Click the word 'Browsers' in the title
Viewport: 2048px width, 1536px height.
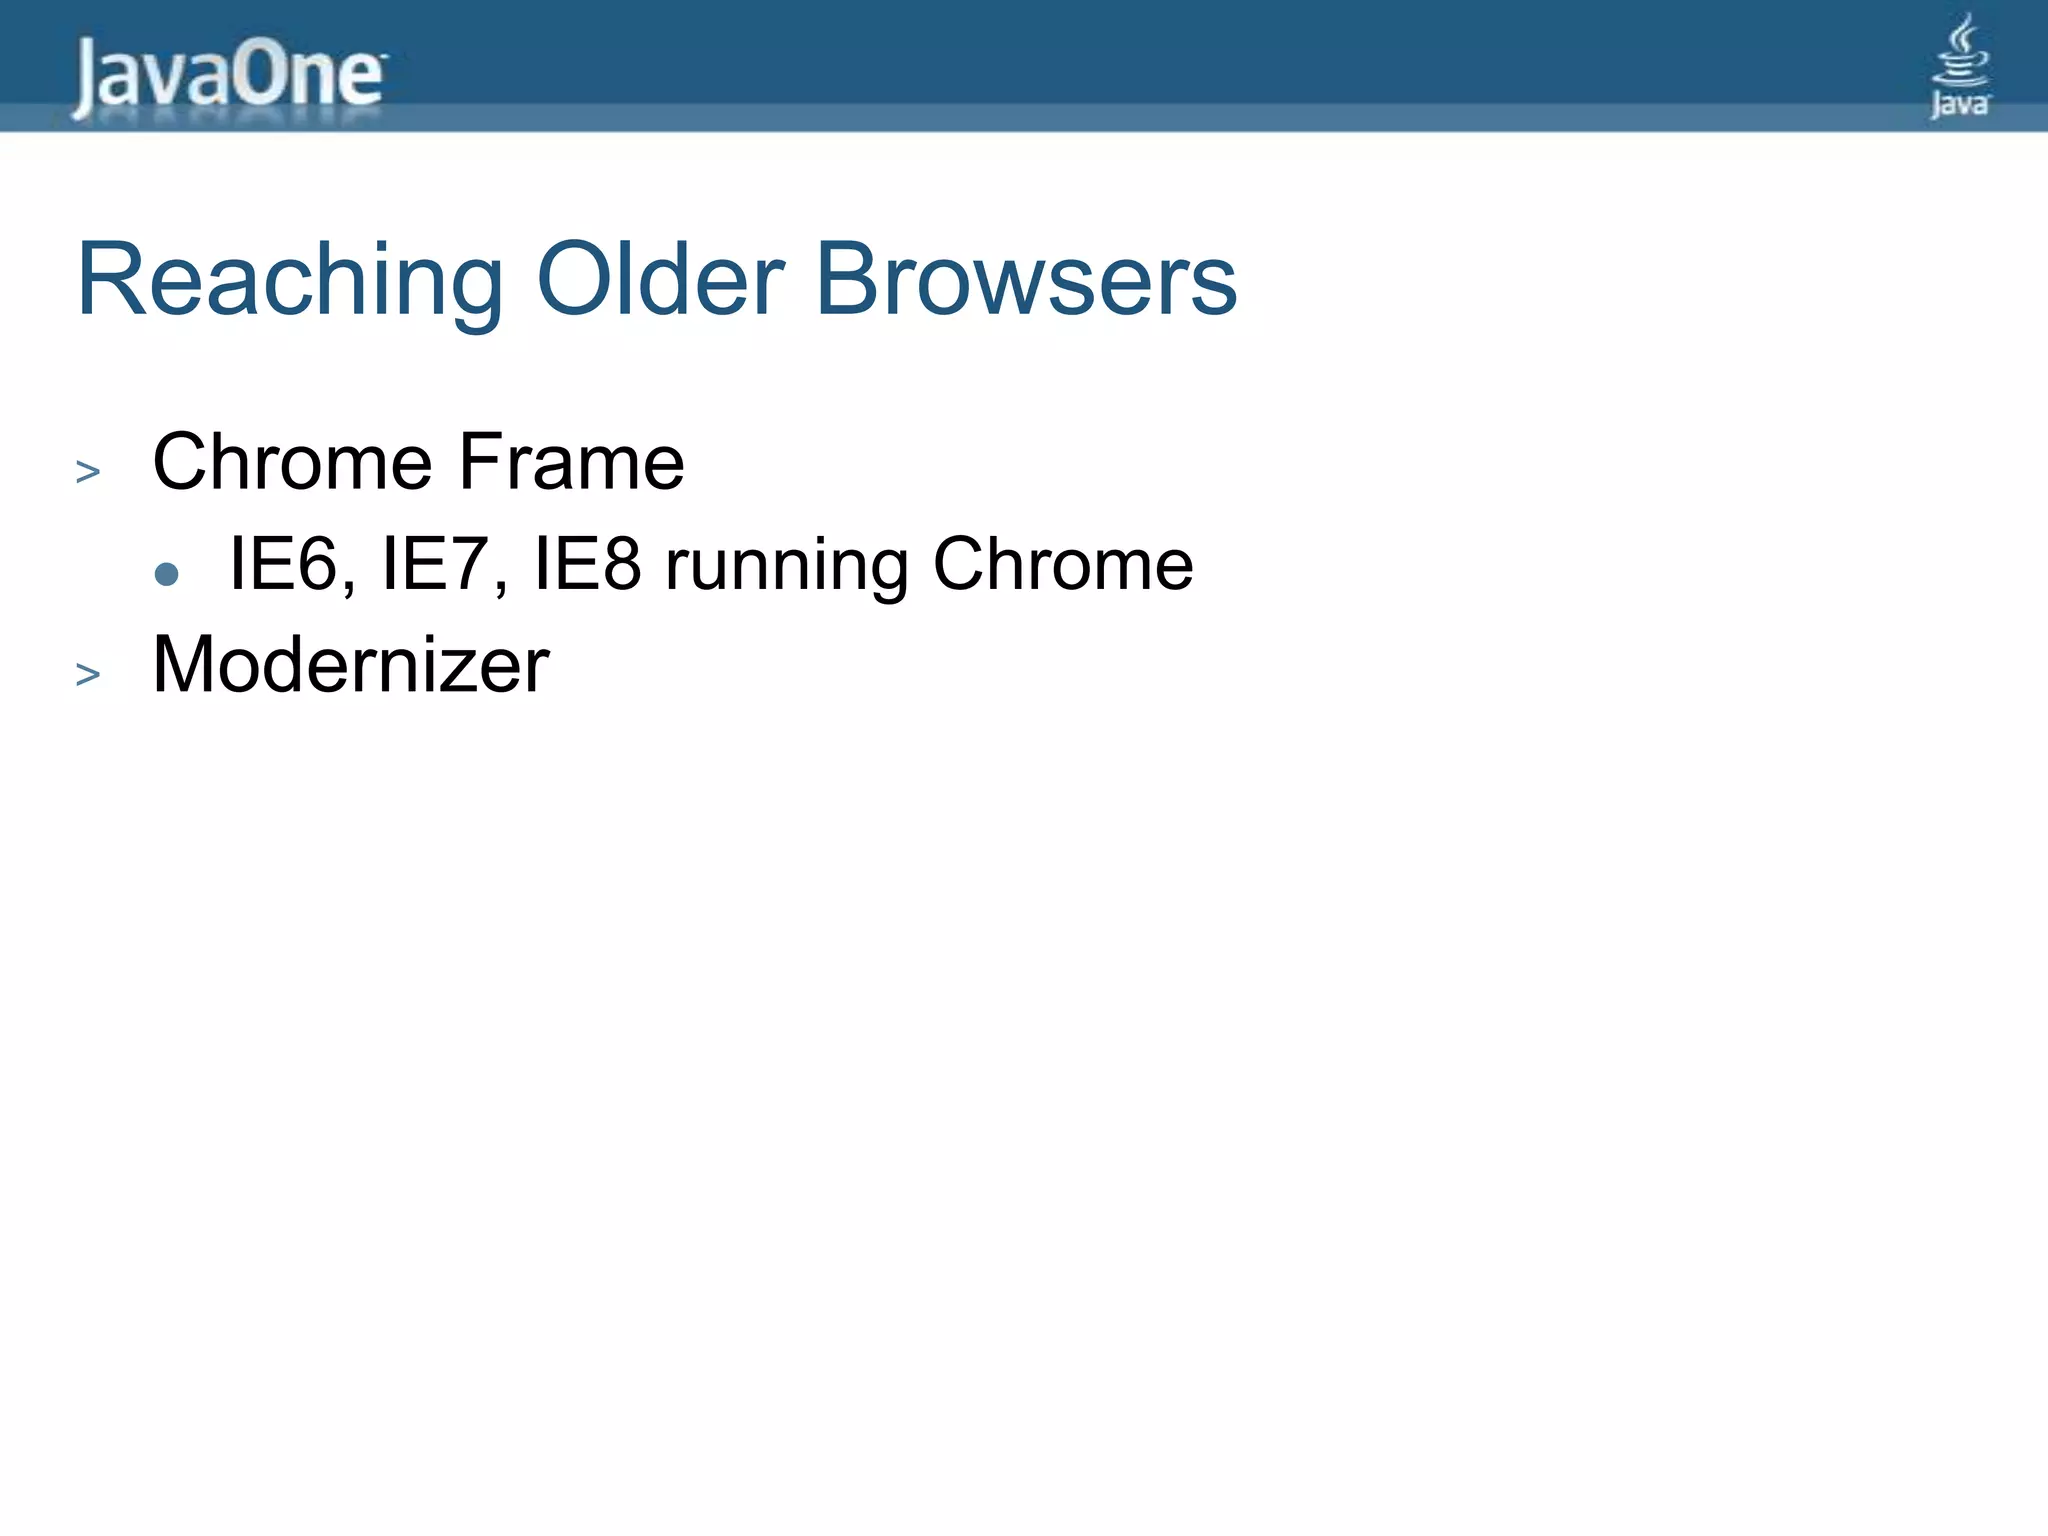click(x=1026, y=280)
